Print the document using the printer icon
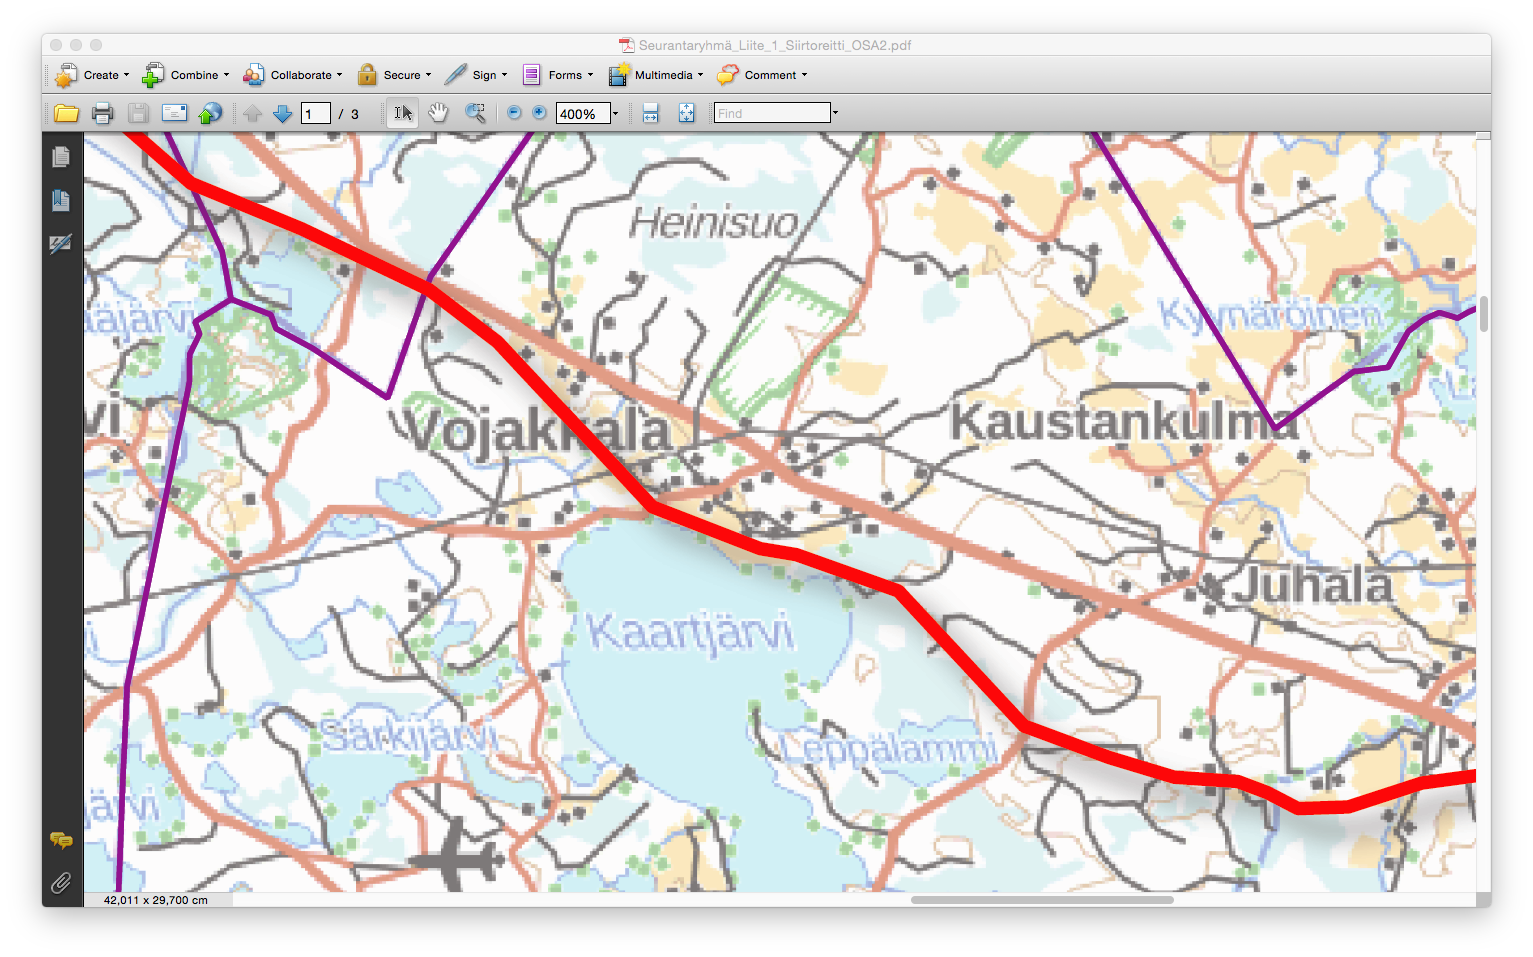The image size is (1533, 957). pyautogui.click(x=102, y=113)
